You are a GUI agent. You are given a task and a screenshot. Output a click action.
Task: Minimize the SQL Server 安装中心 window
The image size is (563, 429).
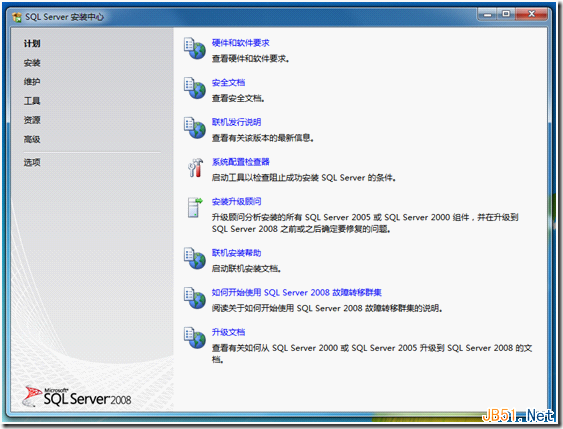487,15
